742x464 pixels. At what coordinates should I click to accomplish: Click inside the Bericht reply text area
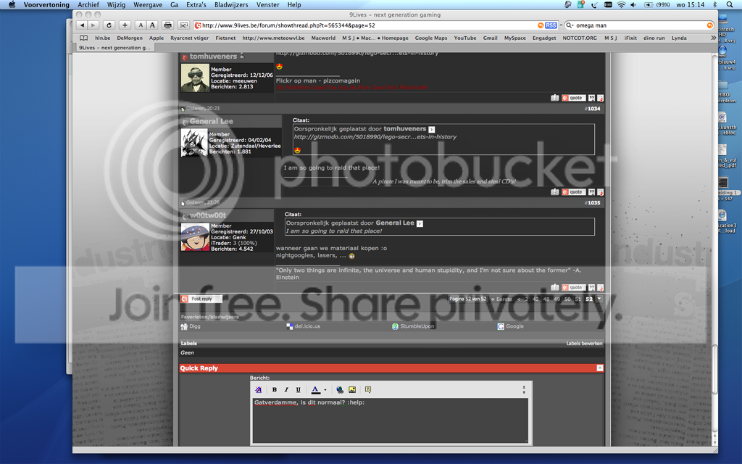(390, 420)
